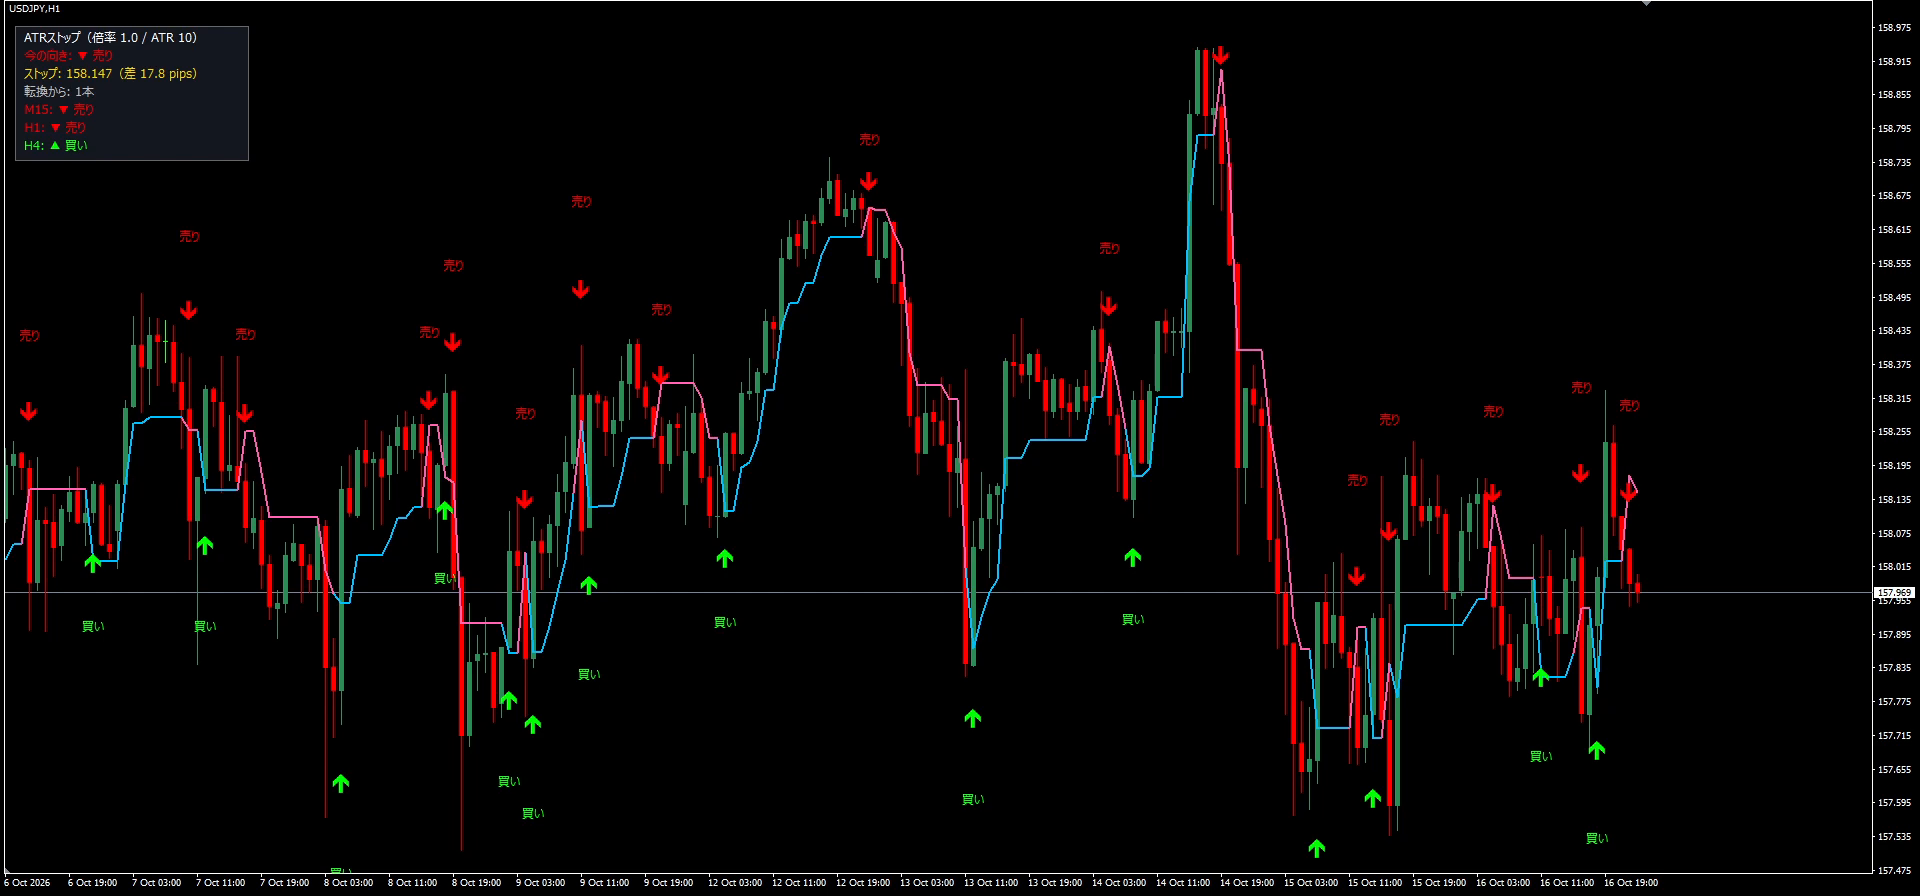Click the 158.855 price level
This screenshot has height=896, width=1920.
(x=1894, y=95)
